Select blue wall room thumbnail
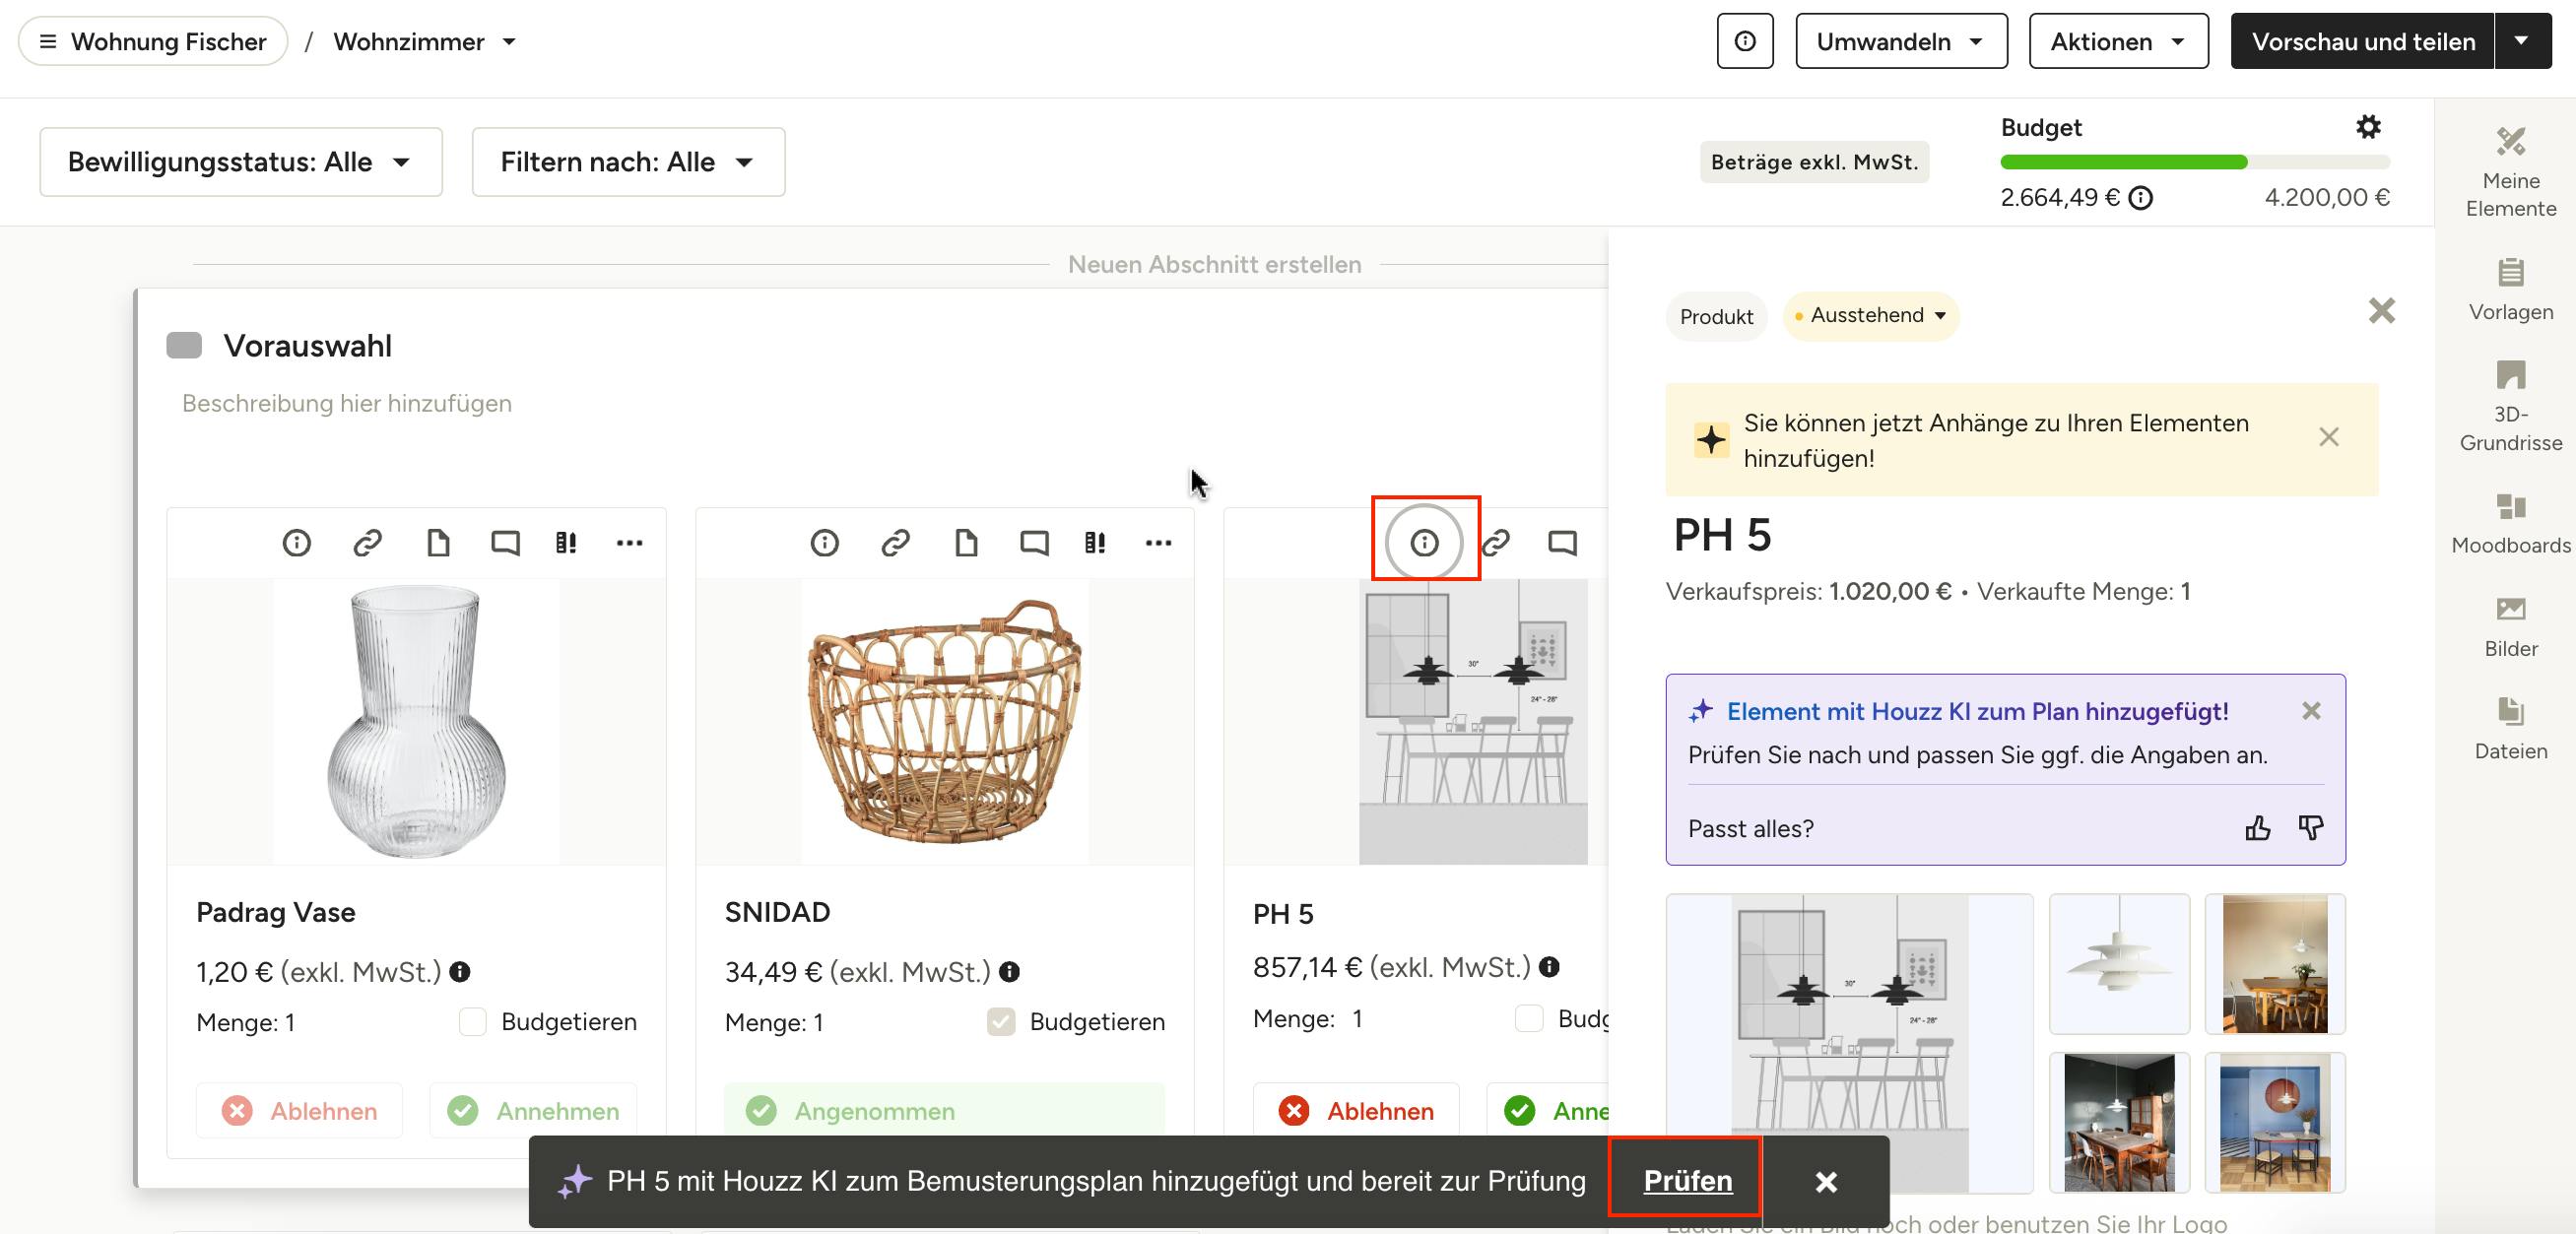The image size is (2576, 1234). point(2275,1122)
